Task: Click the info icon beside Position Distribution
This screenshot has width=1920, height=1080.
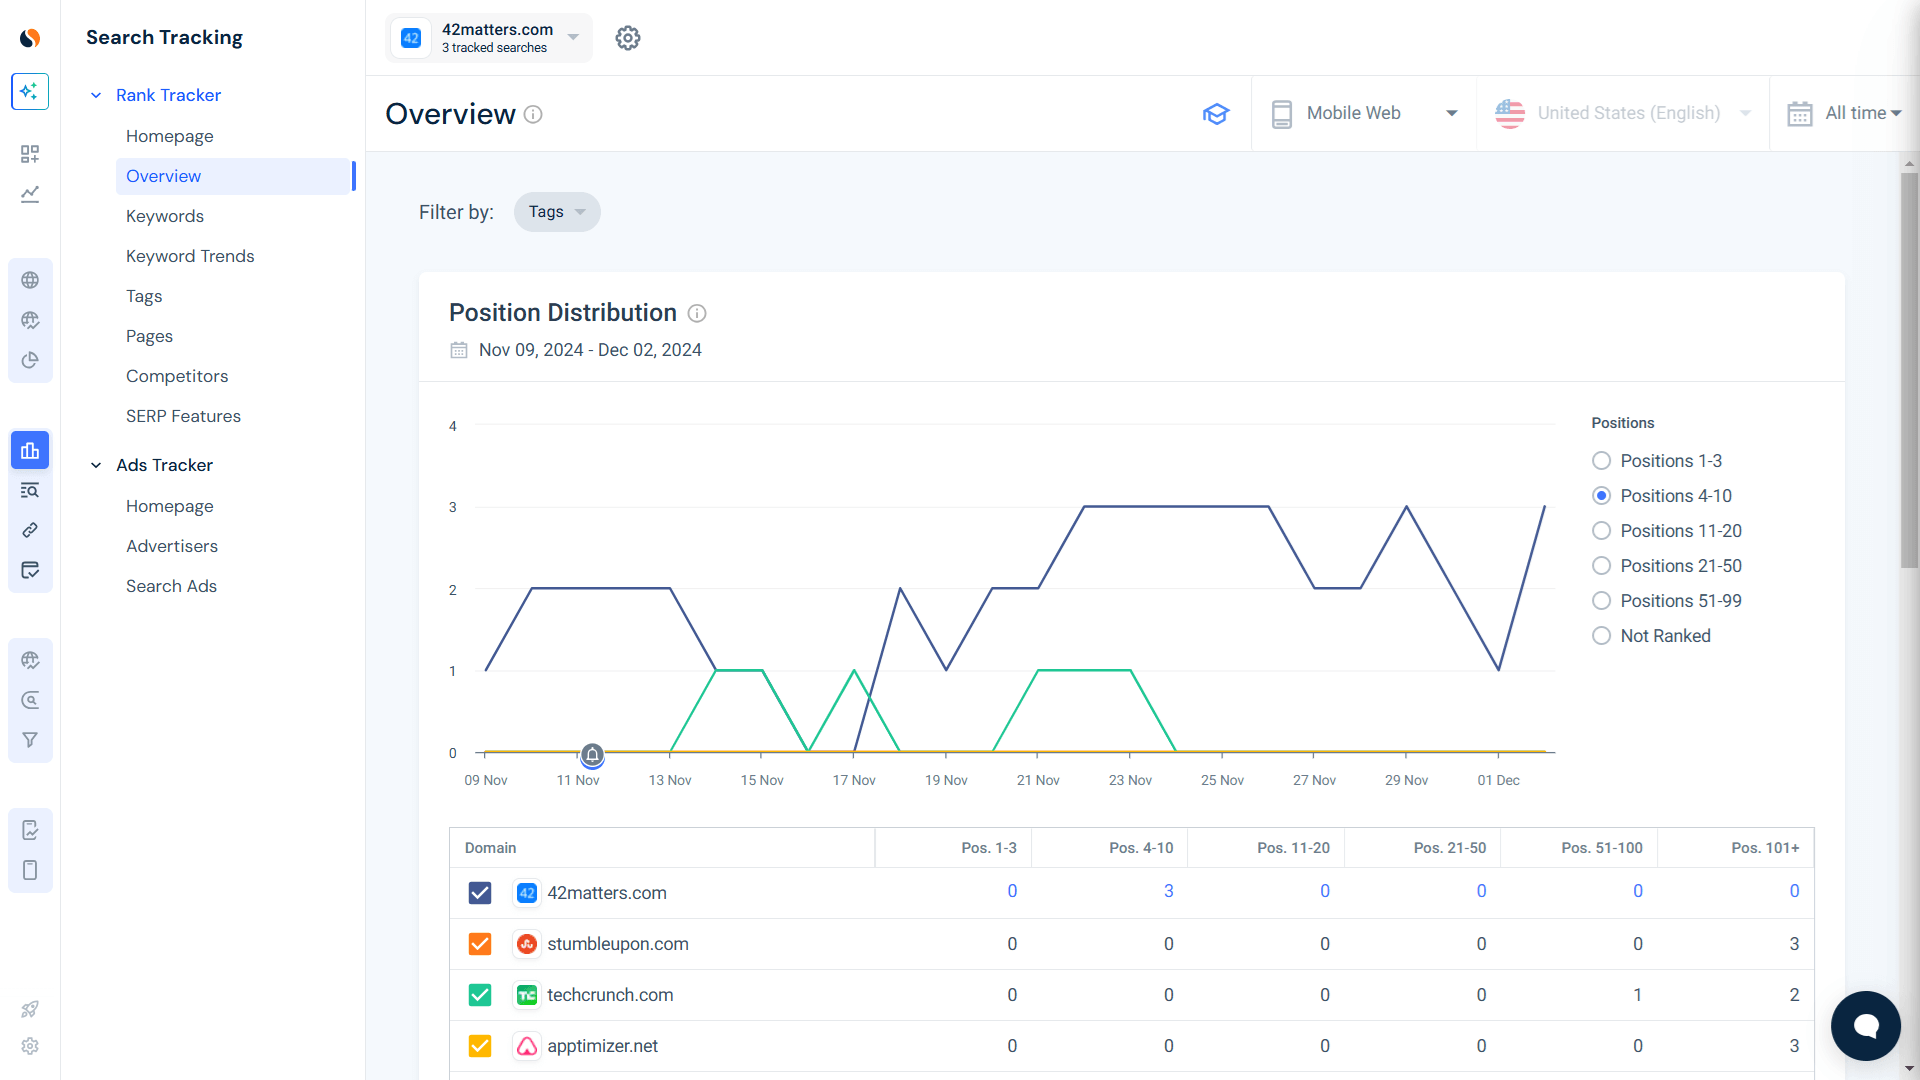Action: [x=697, y=313]
